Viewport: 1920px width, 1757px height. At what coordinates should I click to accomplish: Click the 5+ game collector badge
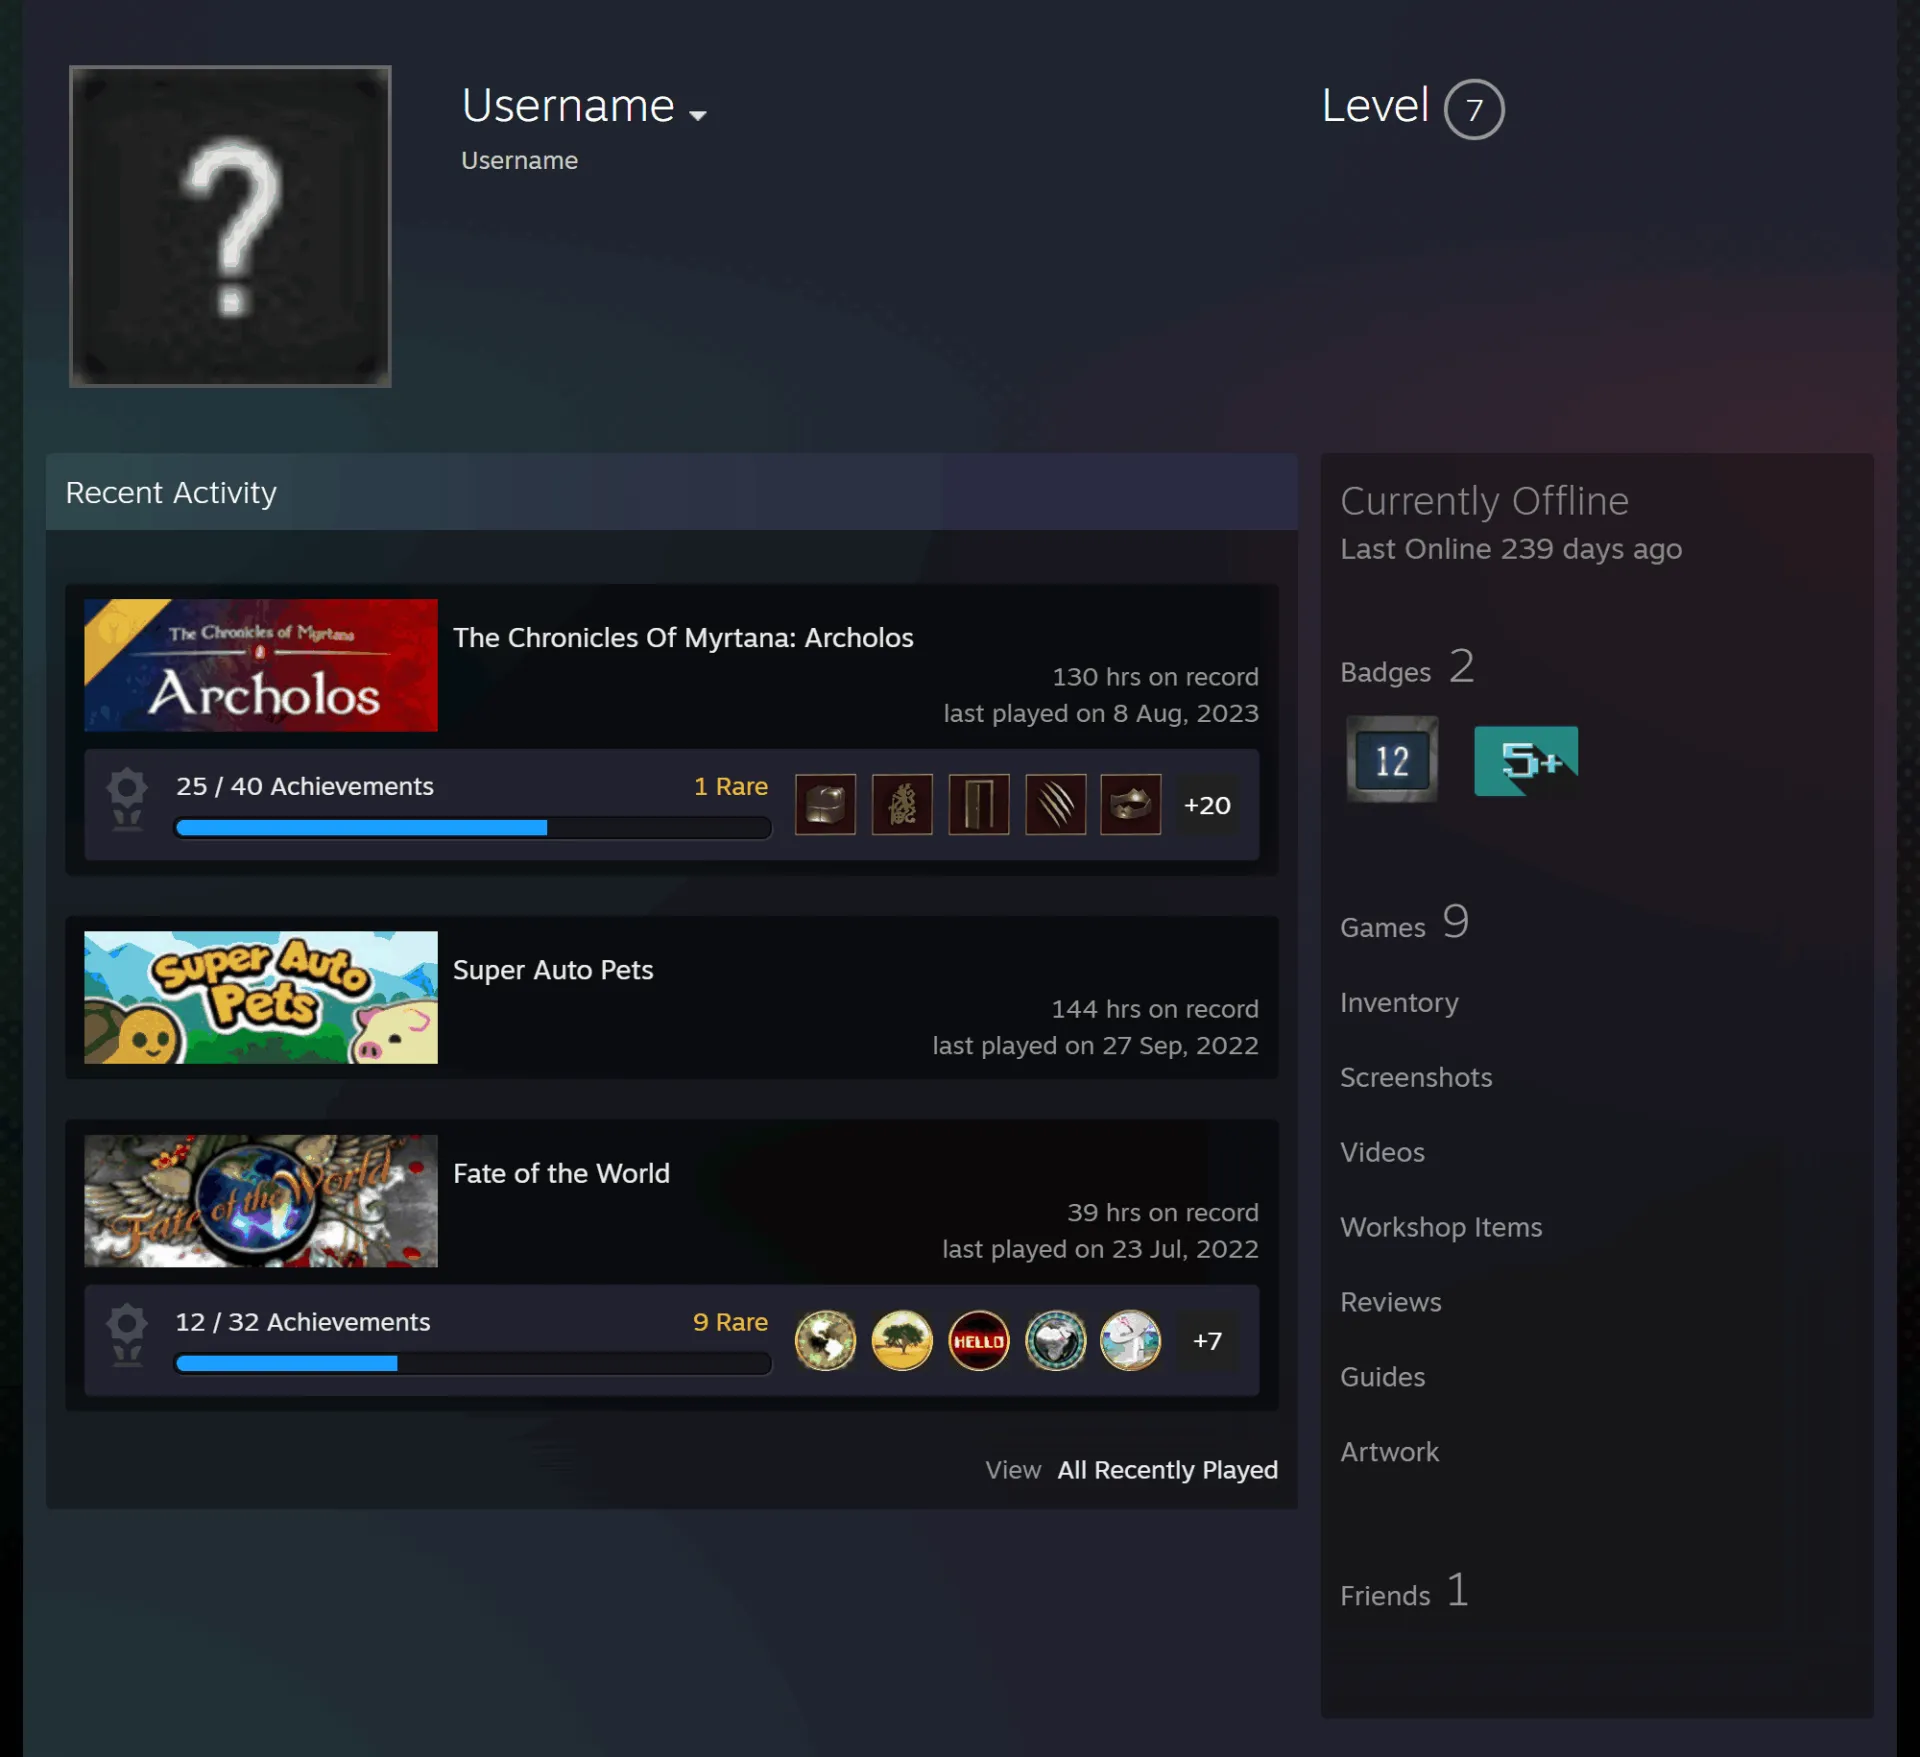point(1526,761)
